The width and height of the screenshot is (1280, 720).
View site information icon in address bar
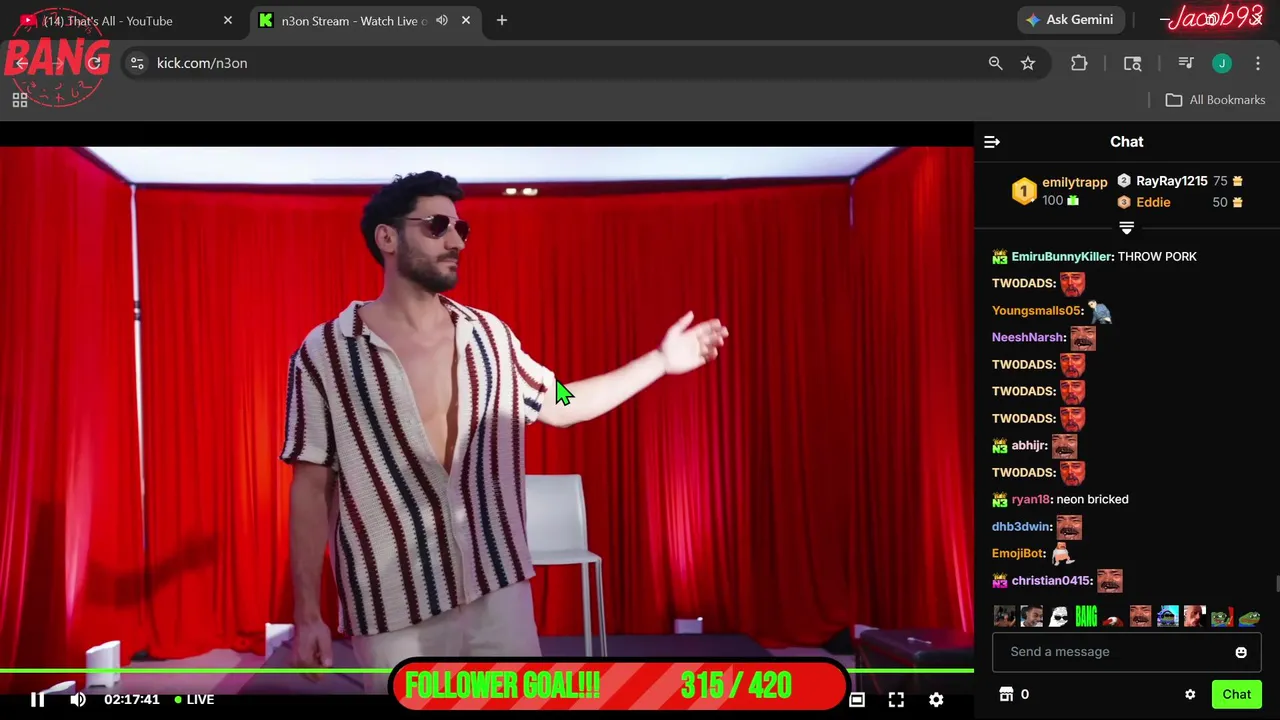point(137,63)
